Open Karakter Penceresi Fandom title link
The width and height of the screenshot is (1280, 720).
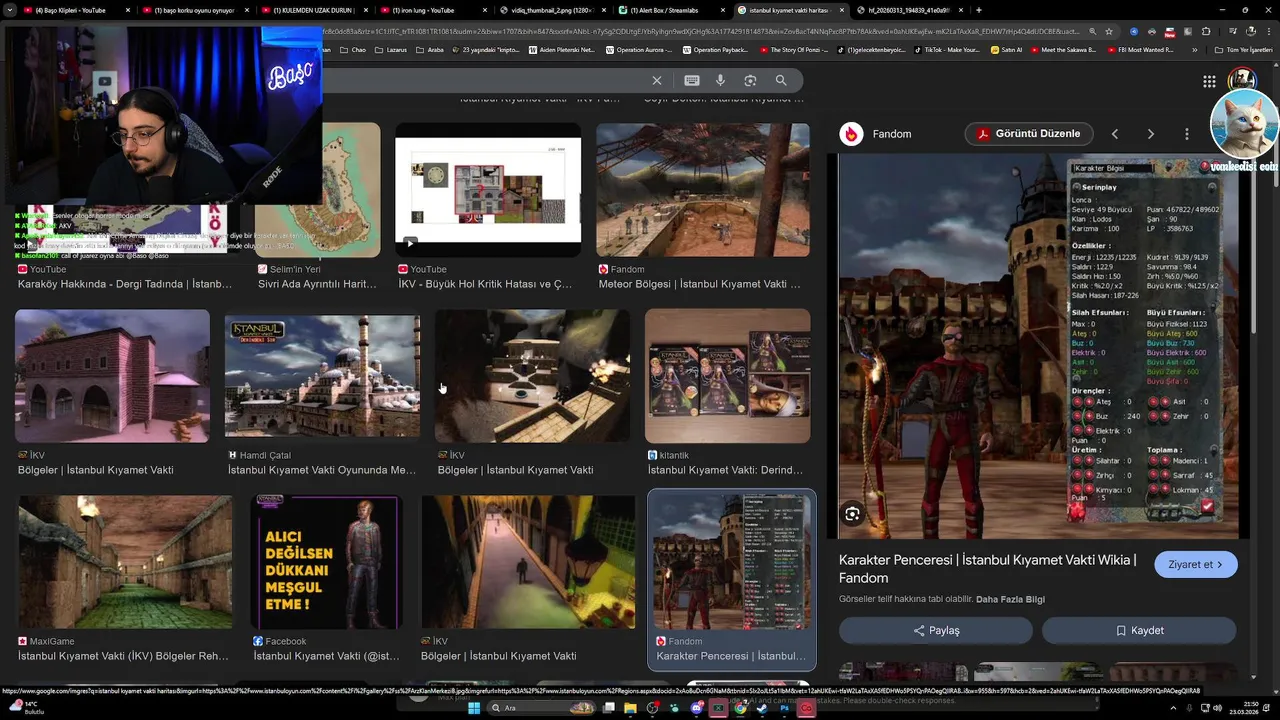click(x=987, y=569)
